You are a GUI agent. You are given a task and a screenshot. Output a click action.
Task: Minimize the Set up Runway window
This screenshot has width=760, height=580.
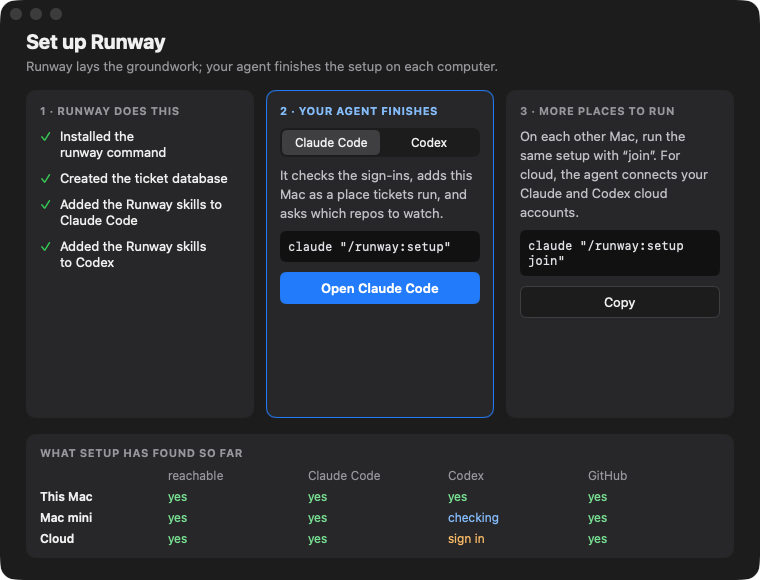[x=36, y=14]
